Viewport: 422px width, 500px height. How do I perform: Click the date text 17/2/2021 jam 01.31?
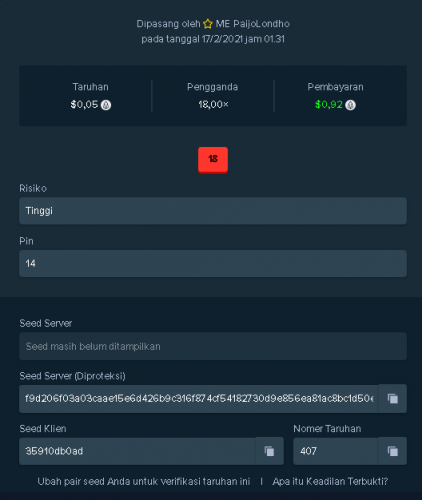coord(243,39)
